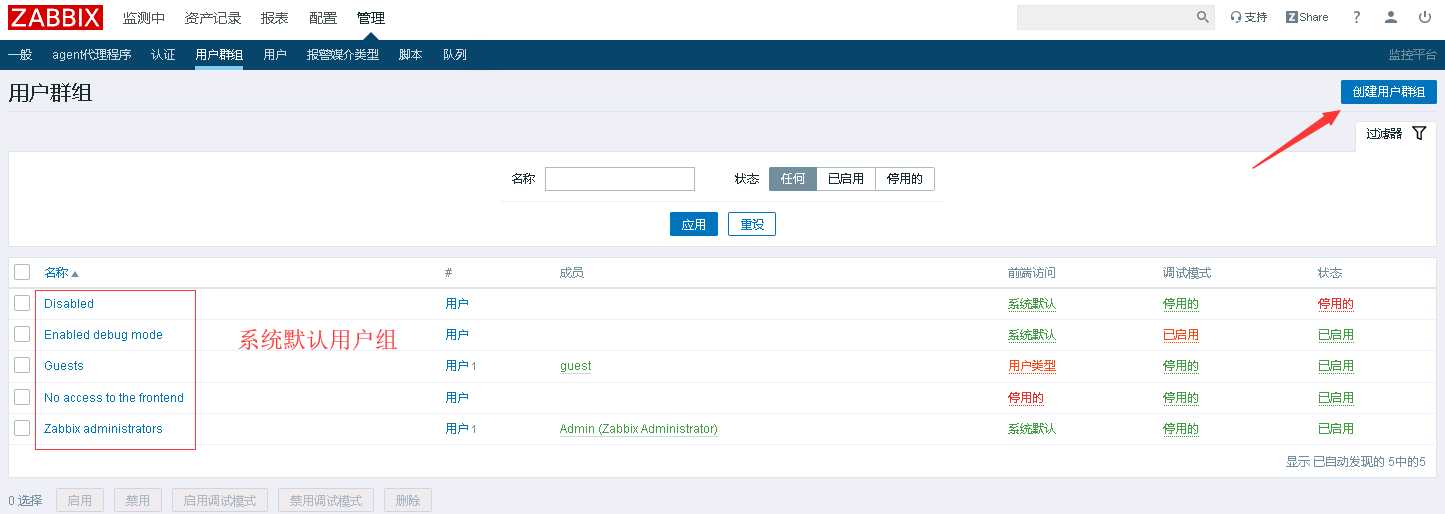
Task: Open the 支持 support link
Action: tap(1249, 17)
